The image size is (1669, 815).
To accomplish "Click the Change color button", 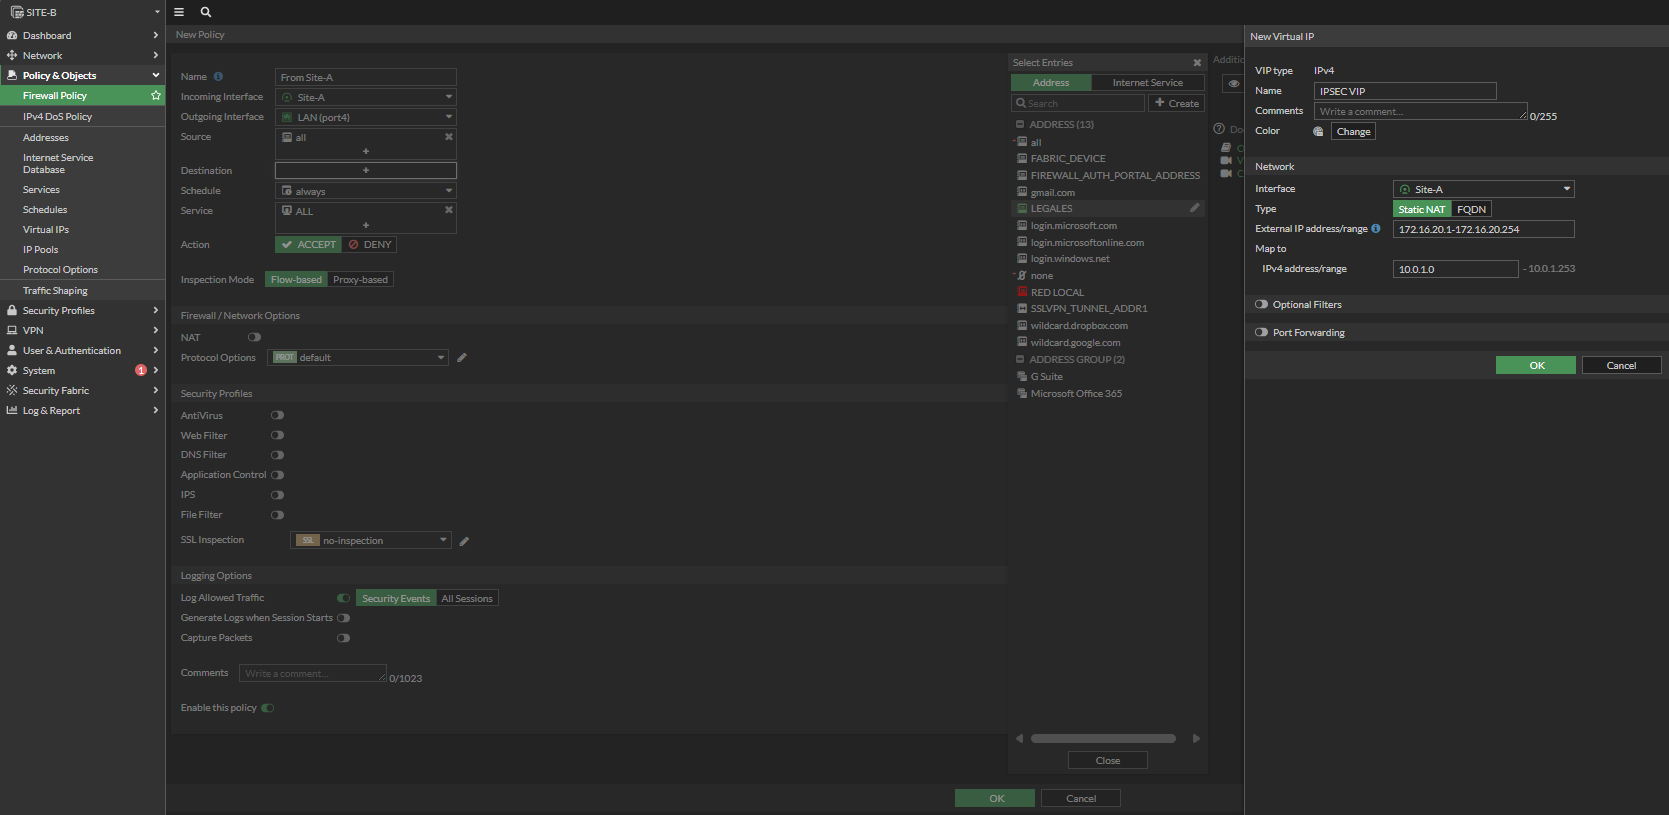I will [1353, 132].
